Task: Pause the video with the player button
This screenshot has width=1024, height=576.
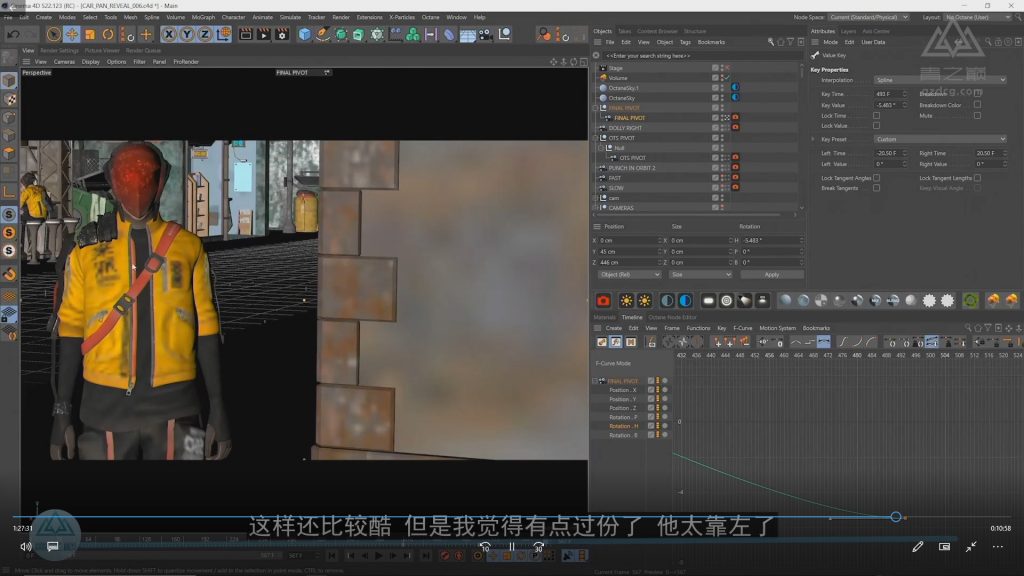Action: click(511, 547)
